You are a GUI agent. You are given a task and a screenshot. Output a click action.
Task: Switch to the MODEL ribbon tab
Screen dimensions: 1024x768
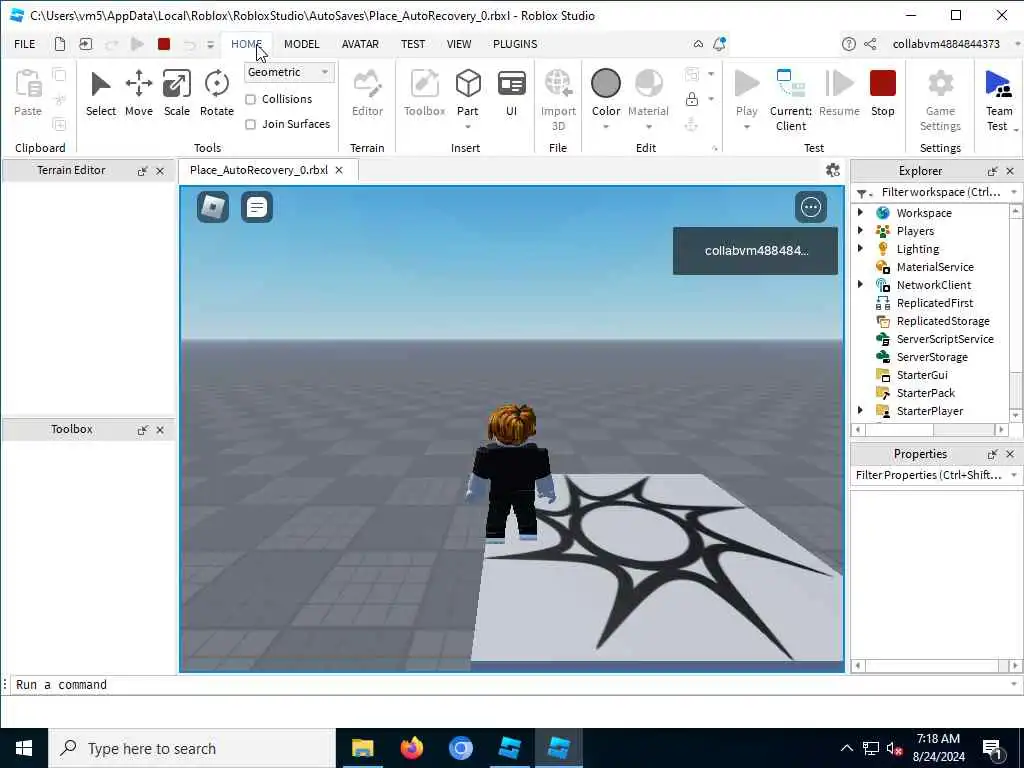click(x=302, y=44)
